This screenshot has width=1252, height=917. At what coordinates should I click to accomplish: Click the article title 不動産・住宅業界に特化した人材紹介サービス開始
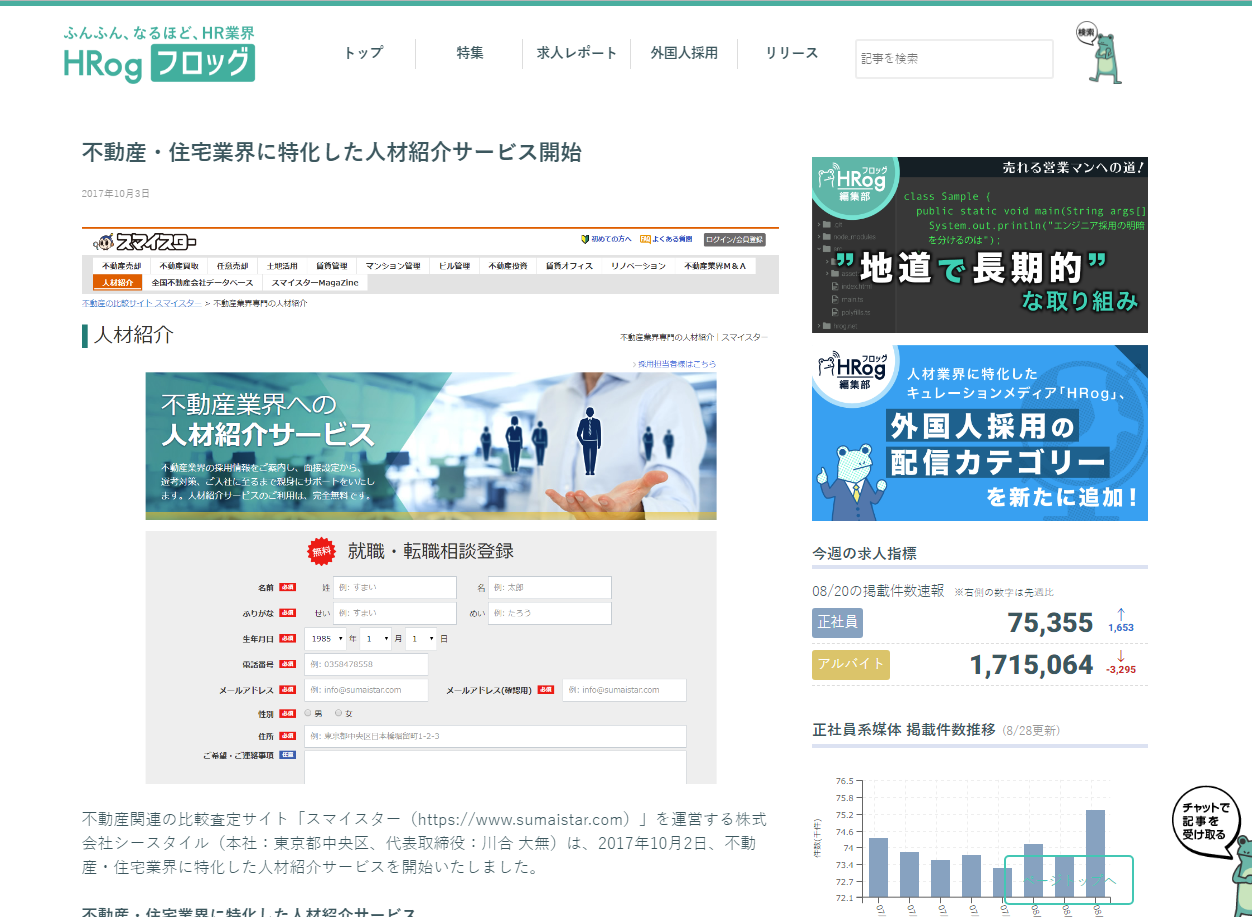pyautogui.click(x=331, y=152)
